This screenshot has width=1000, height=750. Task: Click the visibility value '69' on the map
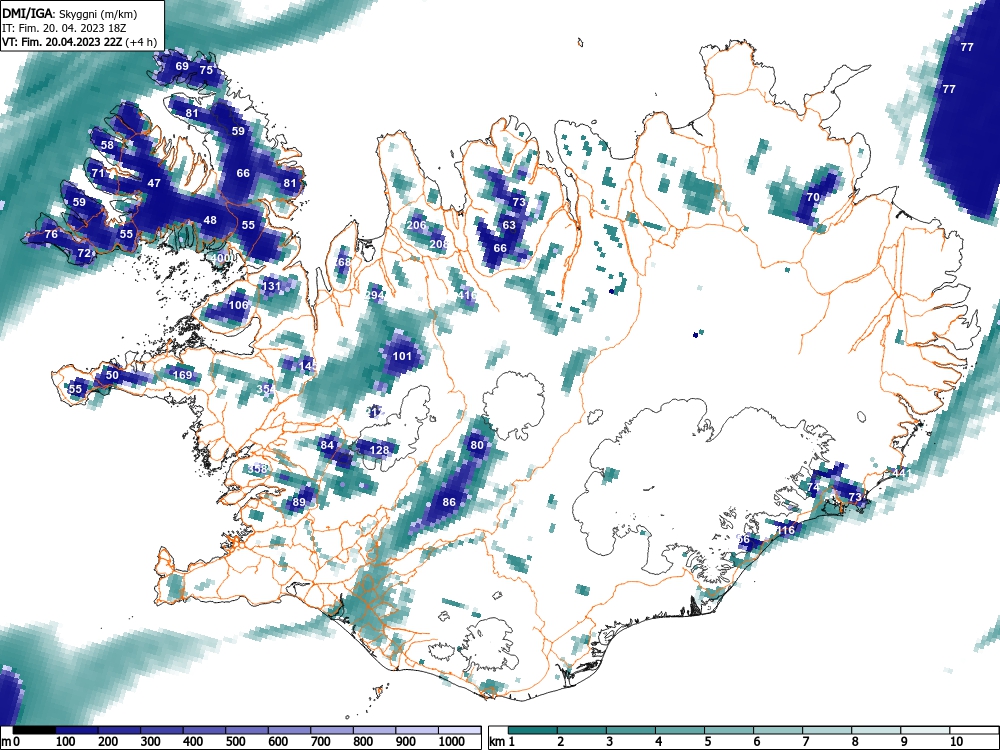coord(182,66)
